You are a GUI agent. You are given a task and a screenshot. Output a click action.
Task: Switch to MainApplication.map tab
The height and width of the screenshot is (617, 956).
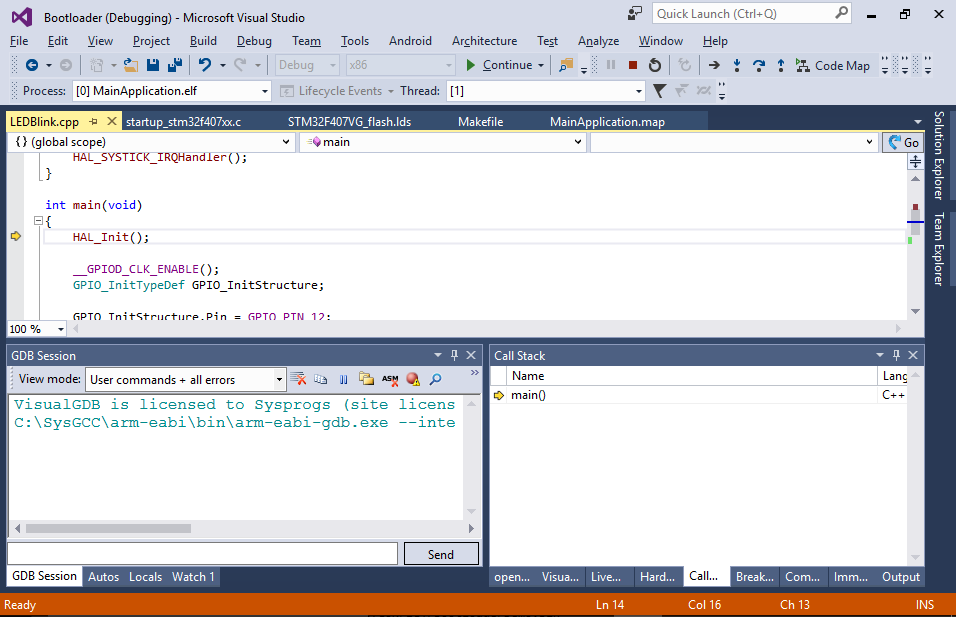tap(607, 122)
